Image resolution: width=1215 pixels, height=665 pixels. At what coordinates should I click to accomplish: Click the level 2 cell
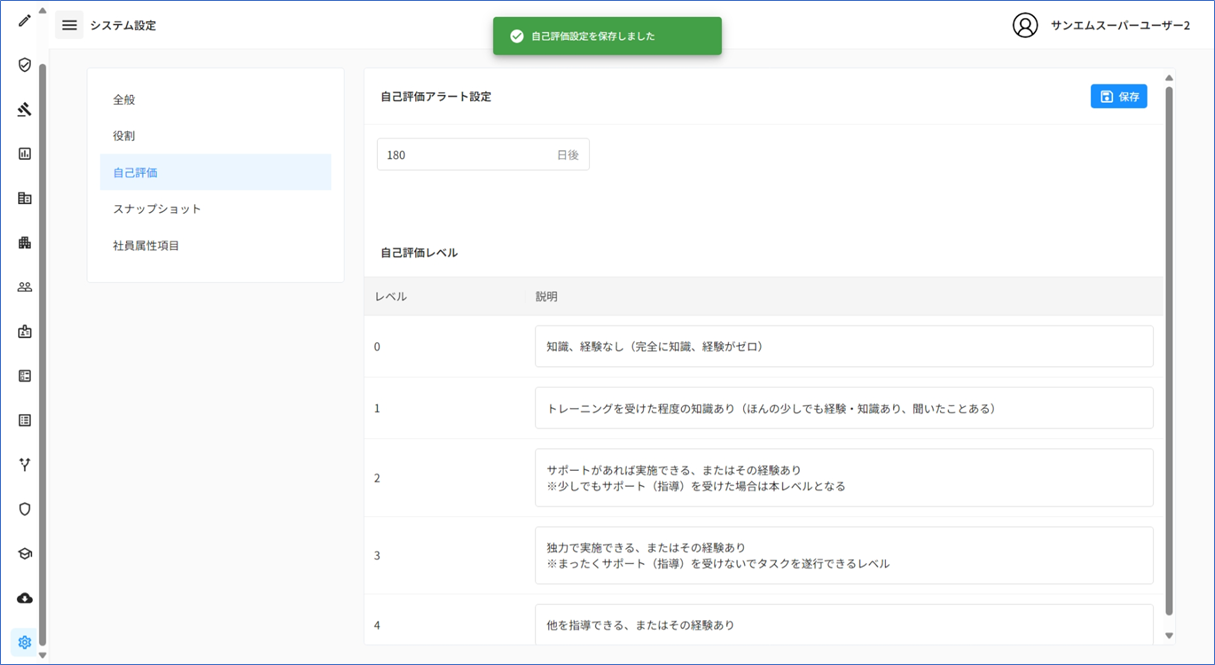tap(377, 479)
